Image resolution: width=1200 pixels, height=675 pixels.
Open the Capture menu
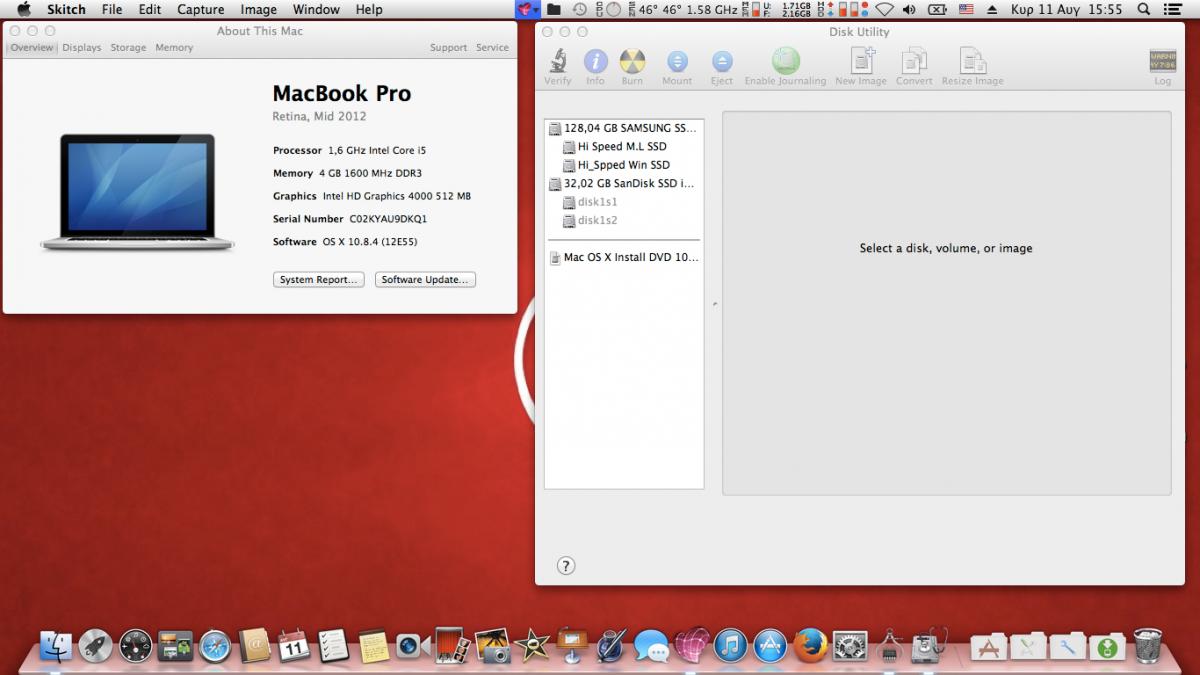[x=201, y=9]
